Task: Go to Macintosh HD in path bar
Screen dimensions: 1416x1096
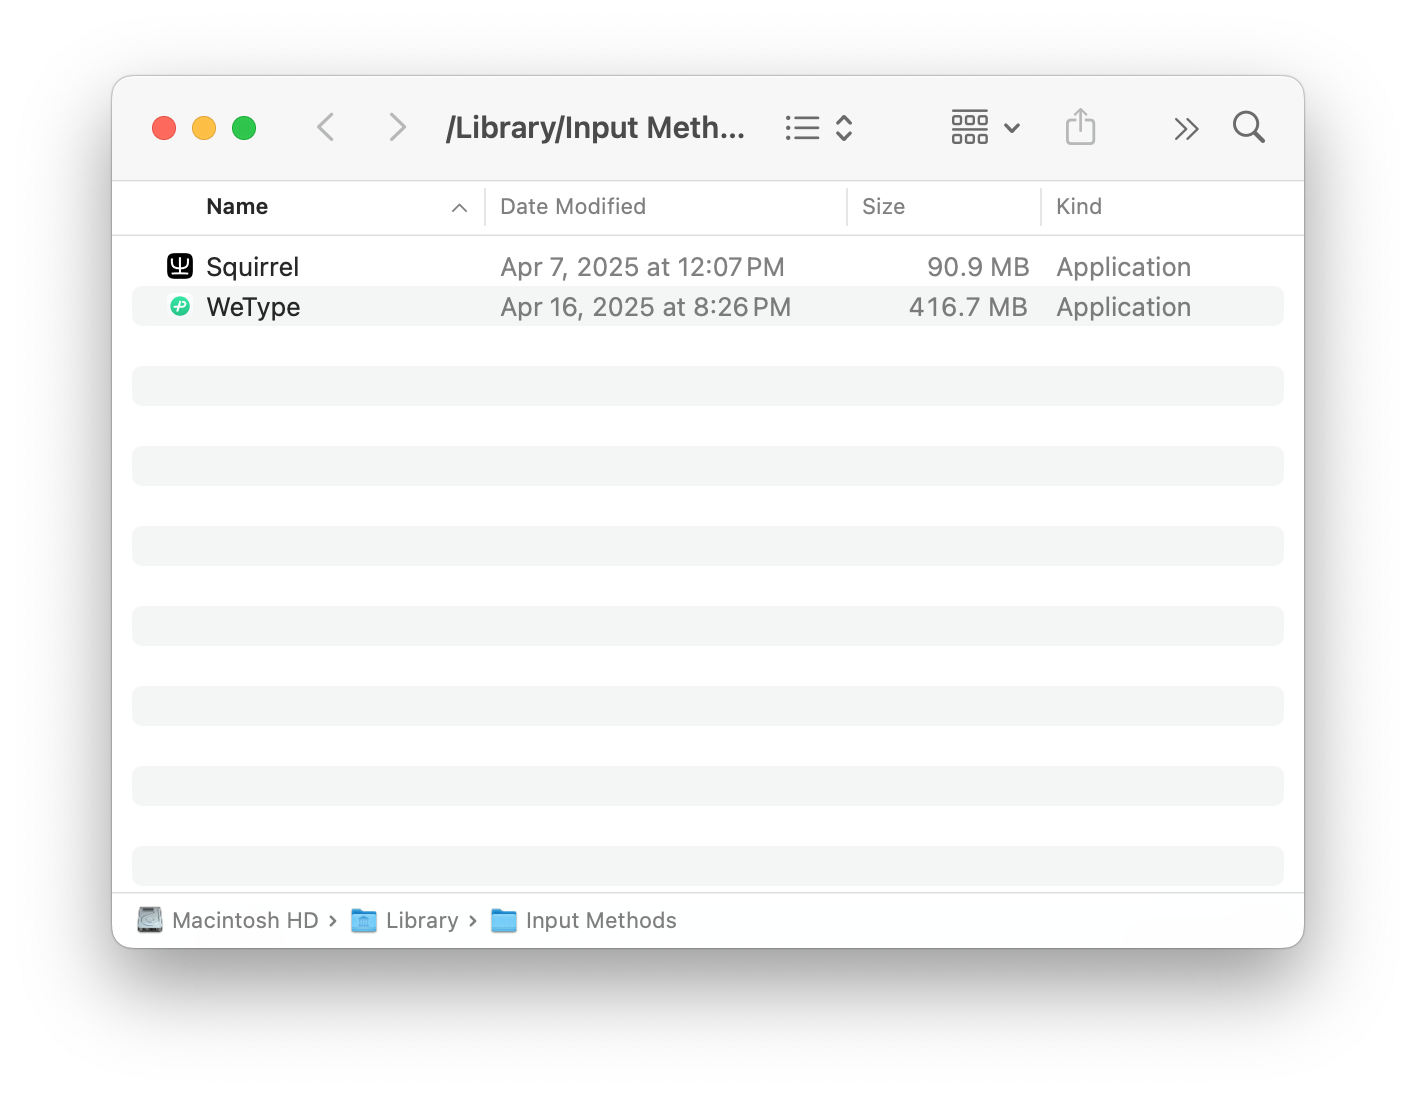Action: 245,920
